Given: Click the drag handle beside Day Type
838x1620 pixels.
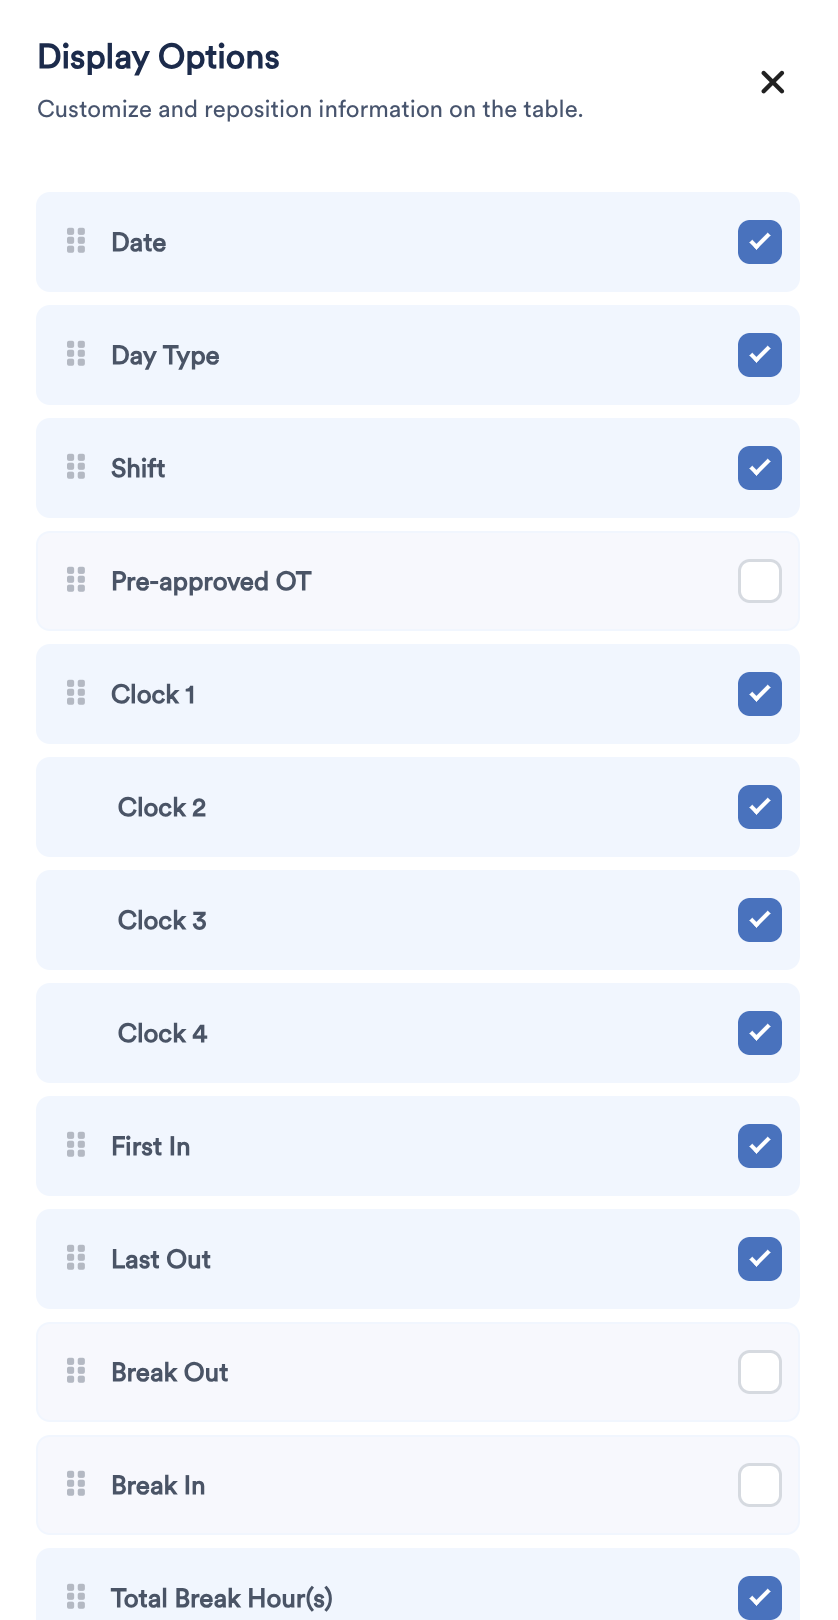Looking at the screenshot, I should tap(76, 354).
